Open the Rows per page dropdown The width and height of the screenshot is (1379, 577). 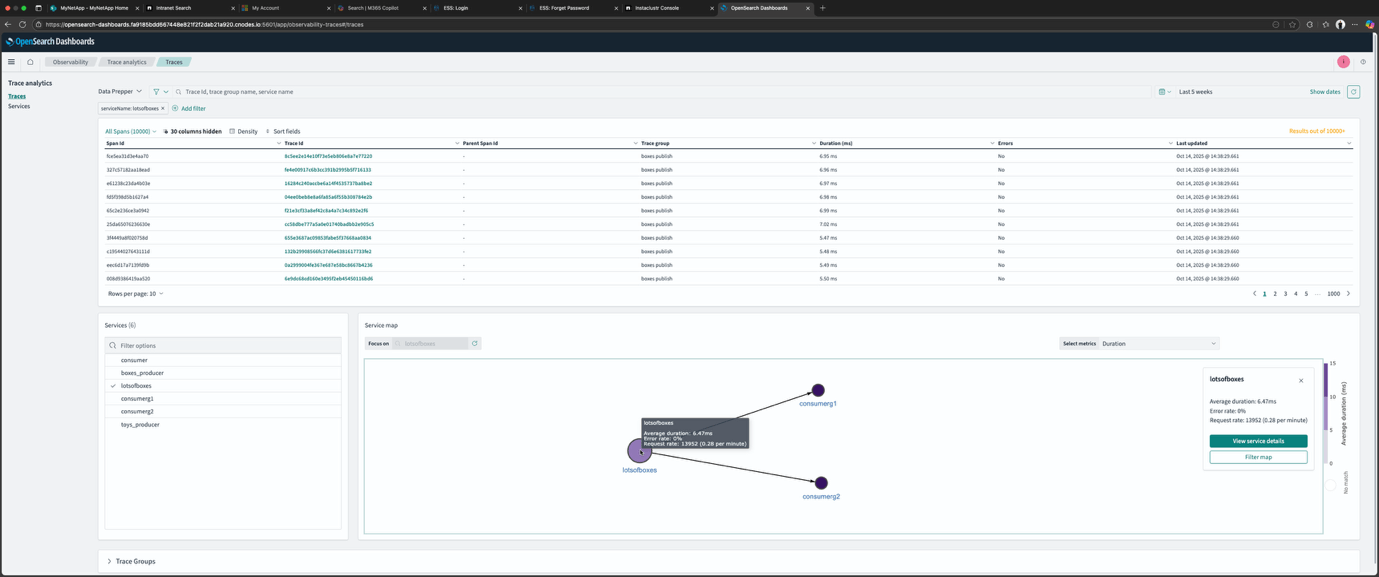(x=135, y=294)
